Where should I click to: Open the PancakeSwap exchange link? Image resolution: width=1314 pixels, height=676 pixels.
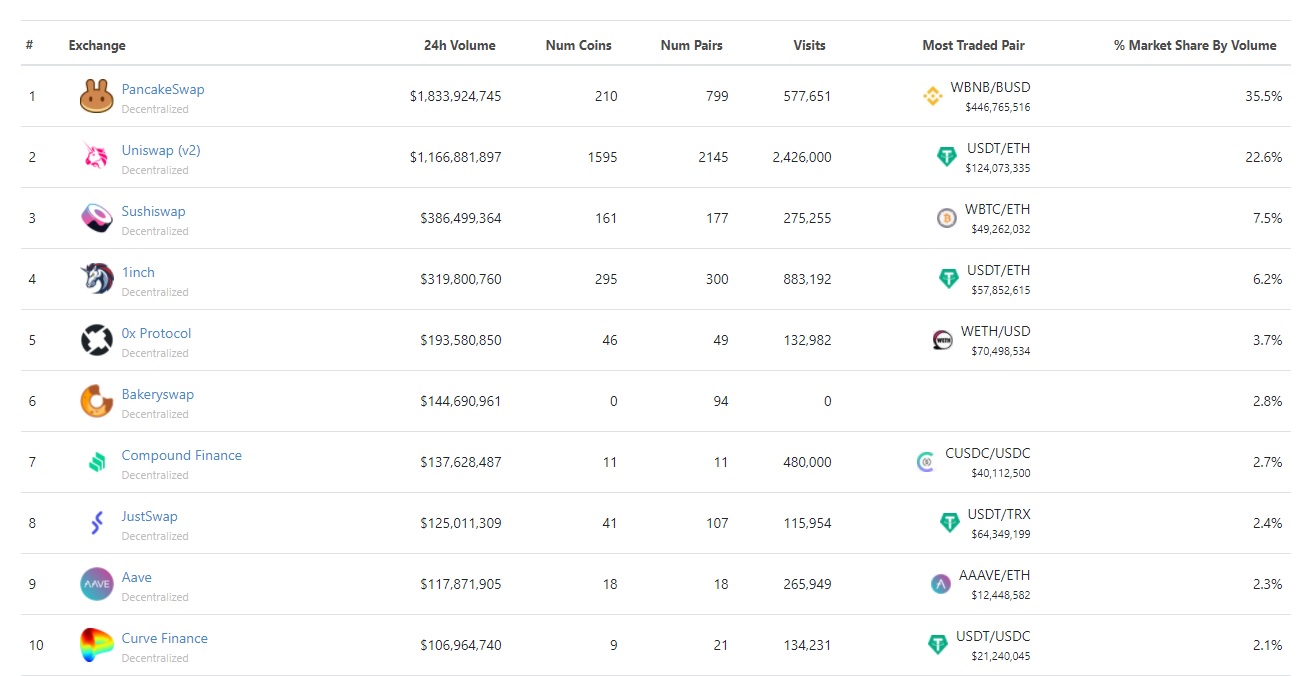tap(163, 89)
